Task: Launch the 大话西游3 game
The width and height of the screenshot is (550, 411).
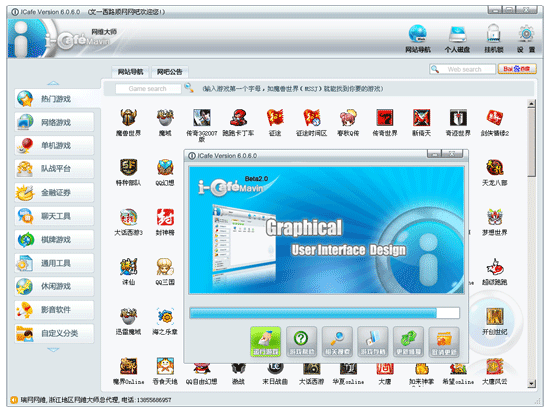Action: coord(128,217)
